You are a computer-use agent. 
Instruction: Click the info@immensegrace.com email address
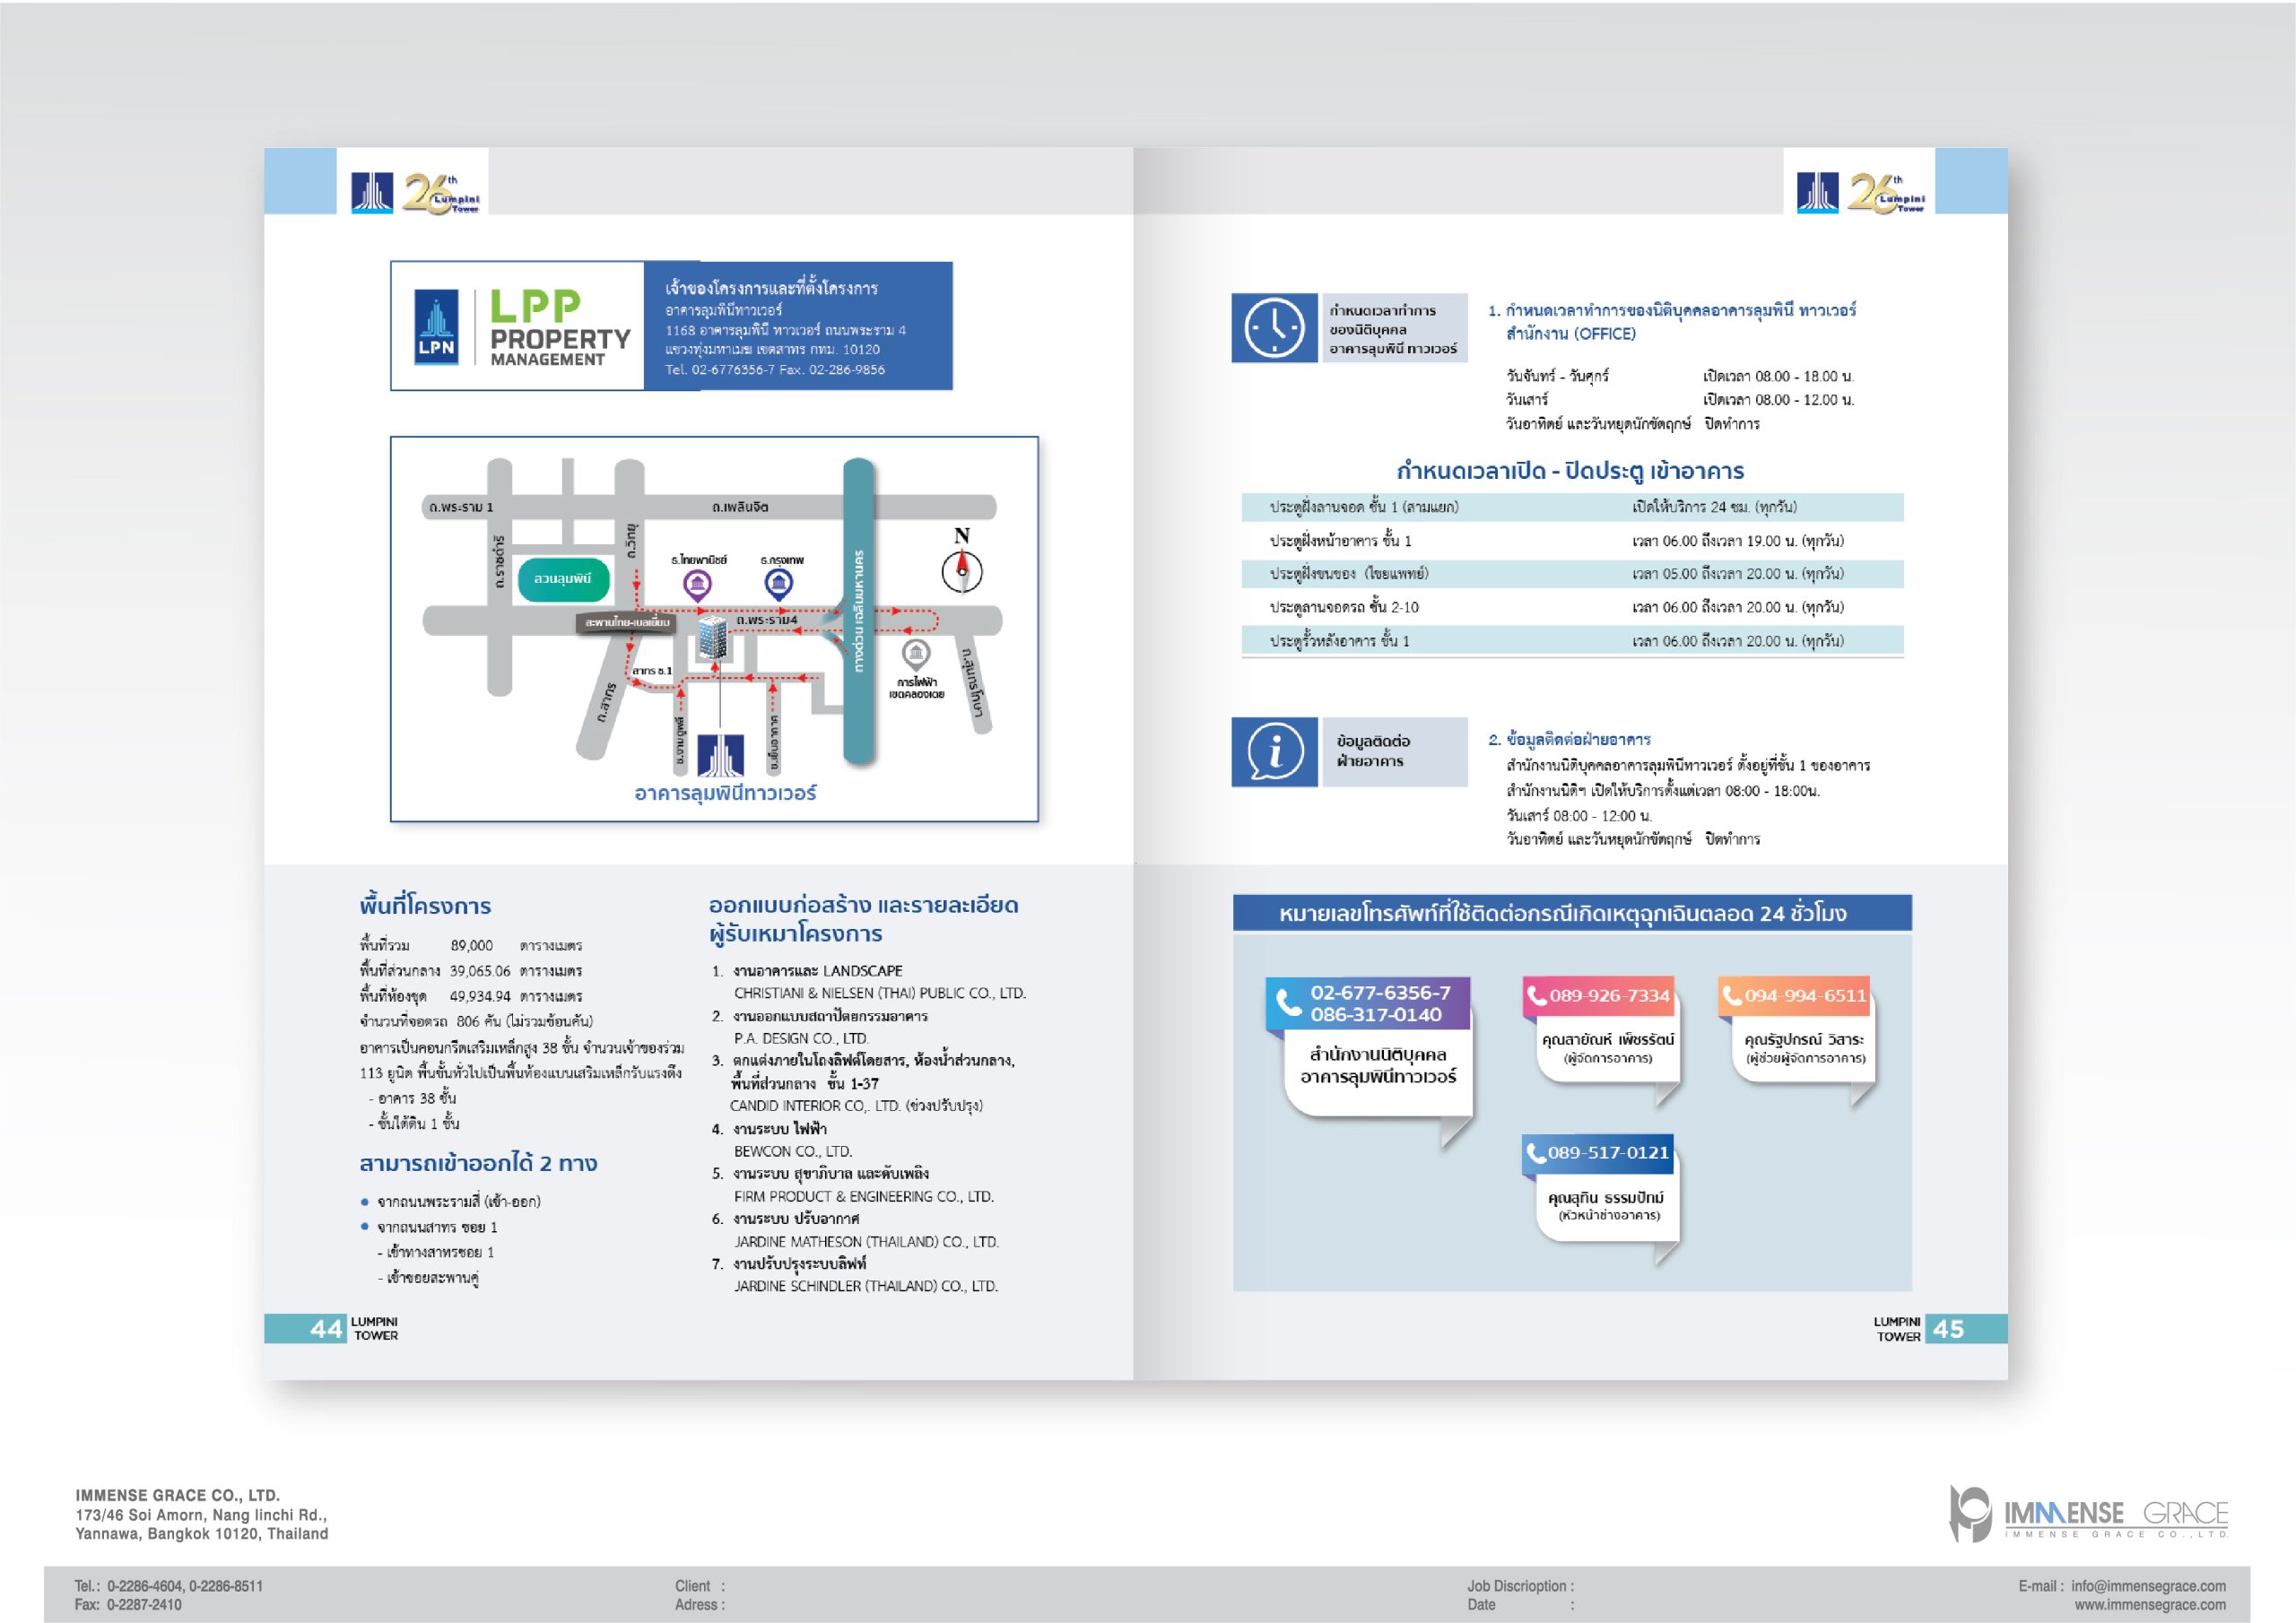(x=2147, y=1586)
